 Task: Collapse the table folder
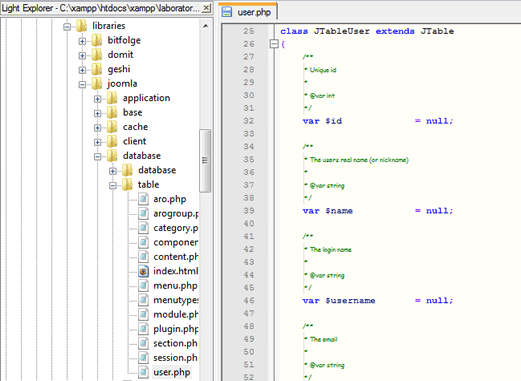(x=113, y=186)
